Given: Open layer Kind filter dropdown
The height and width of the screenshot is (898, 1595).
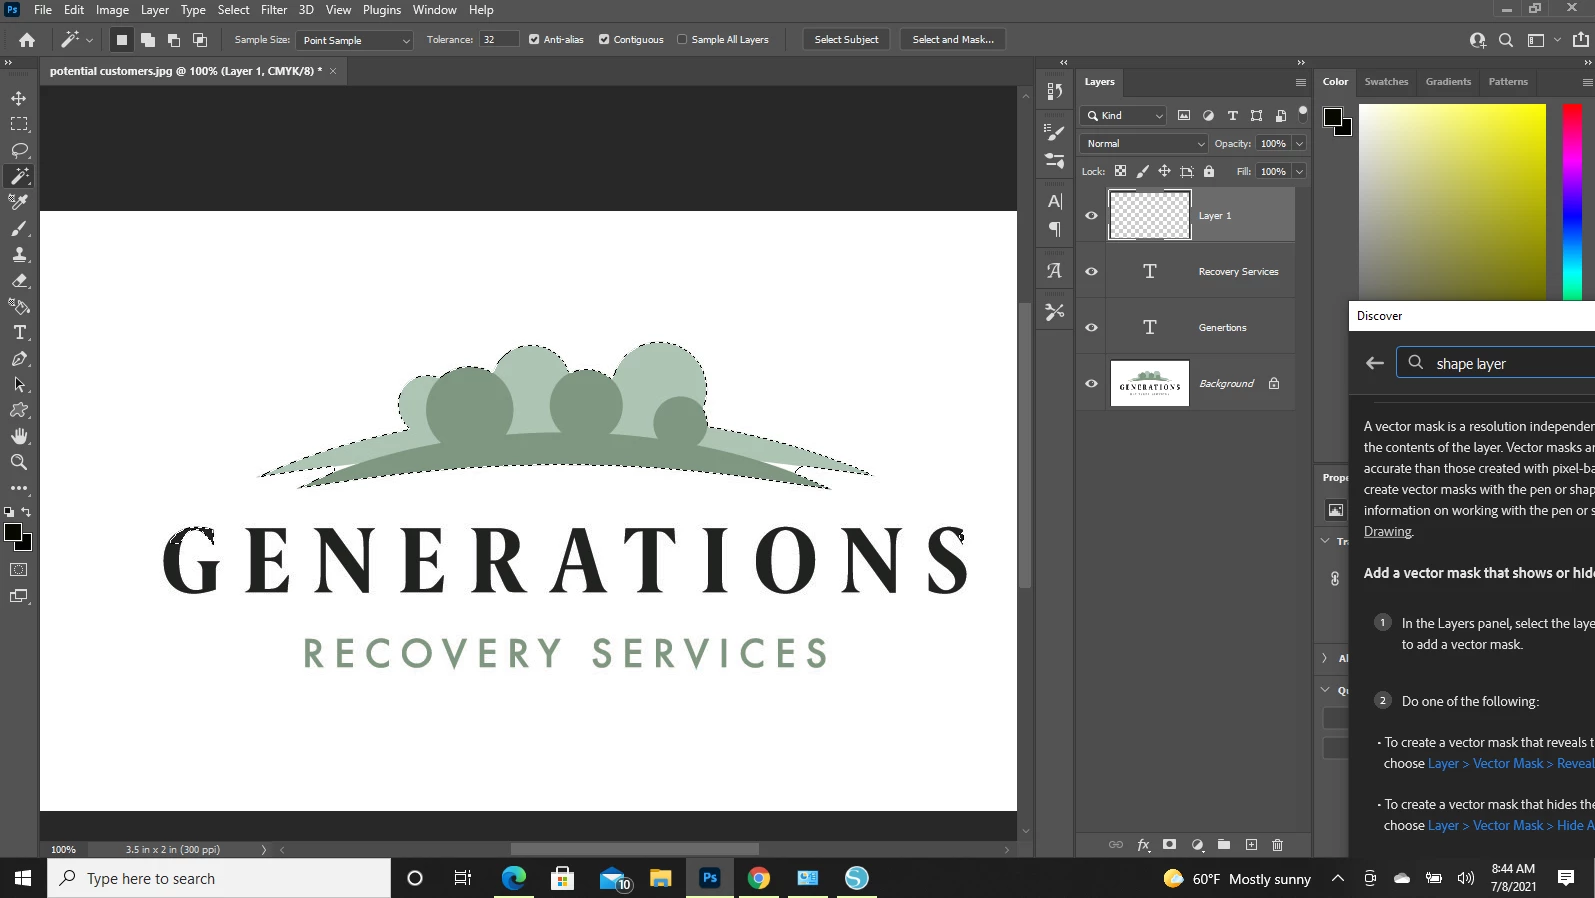Looking at the screenshot, I should tap(1124, 116).
